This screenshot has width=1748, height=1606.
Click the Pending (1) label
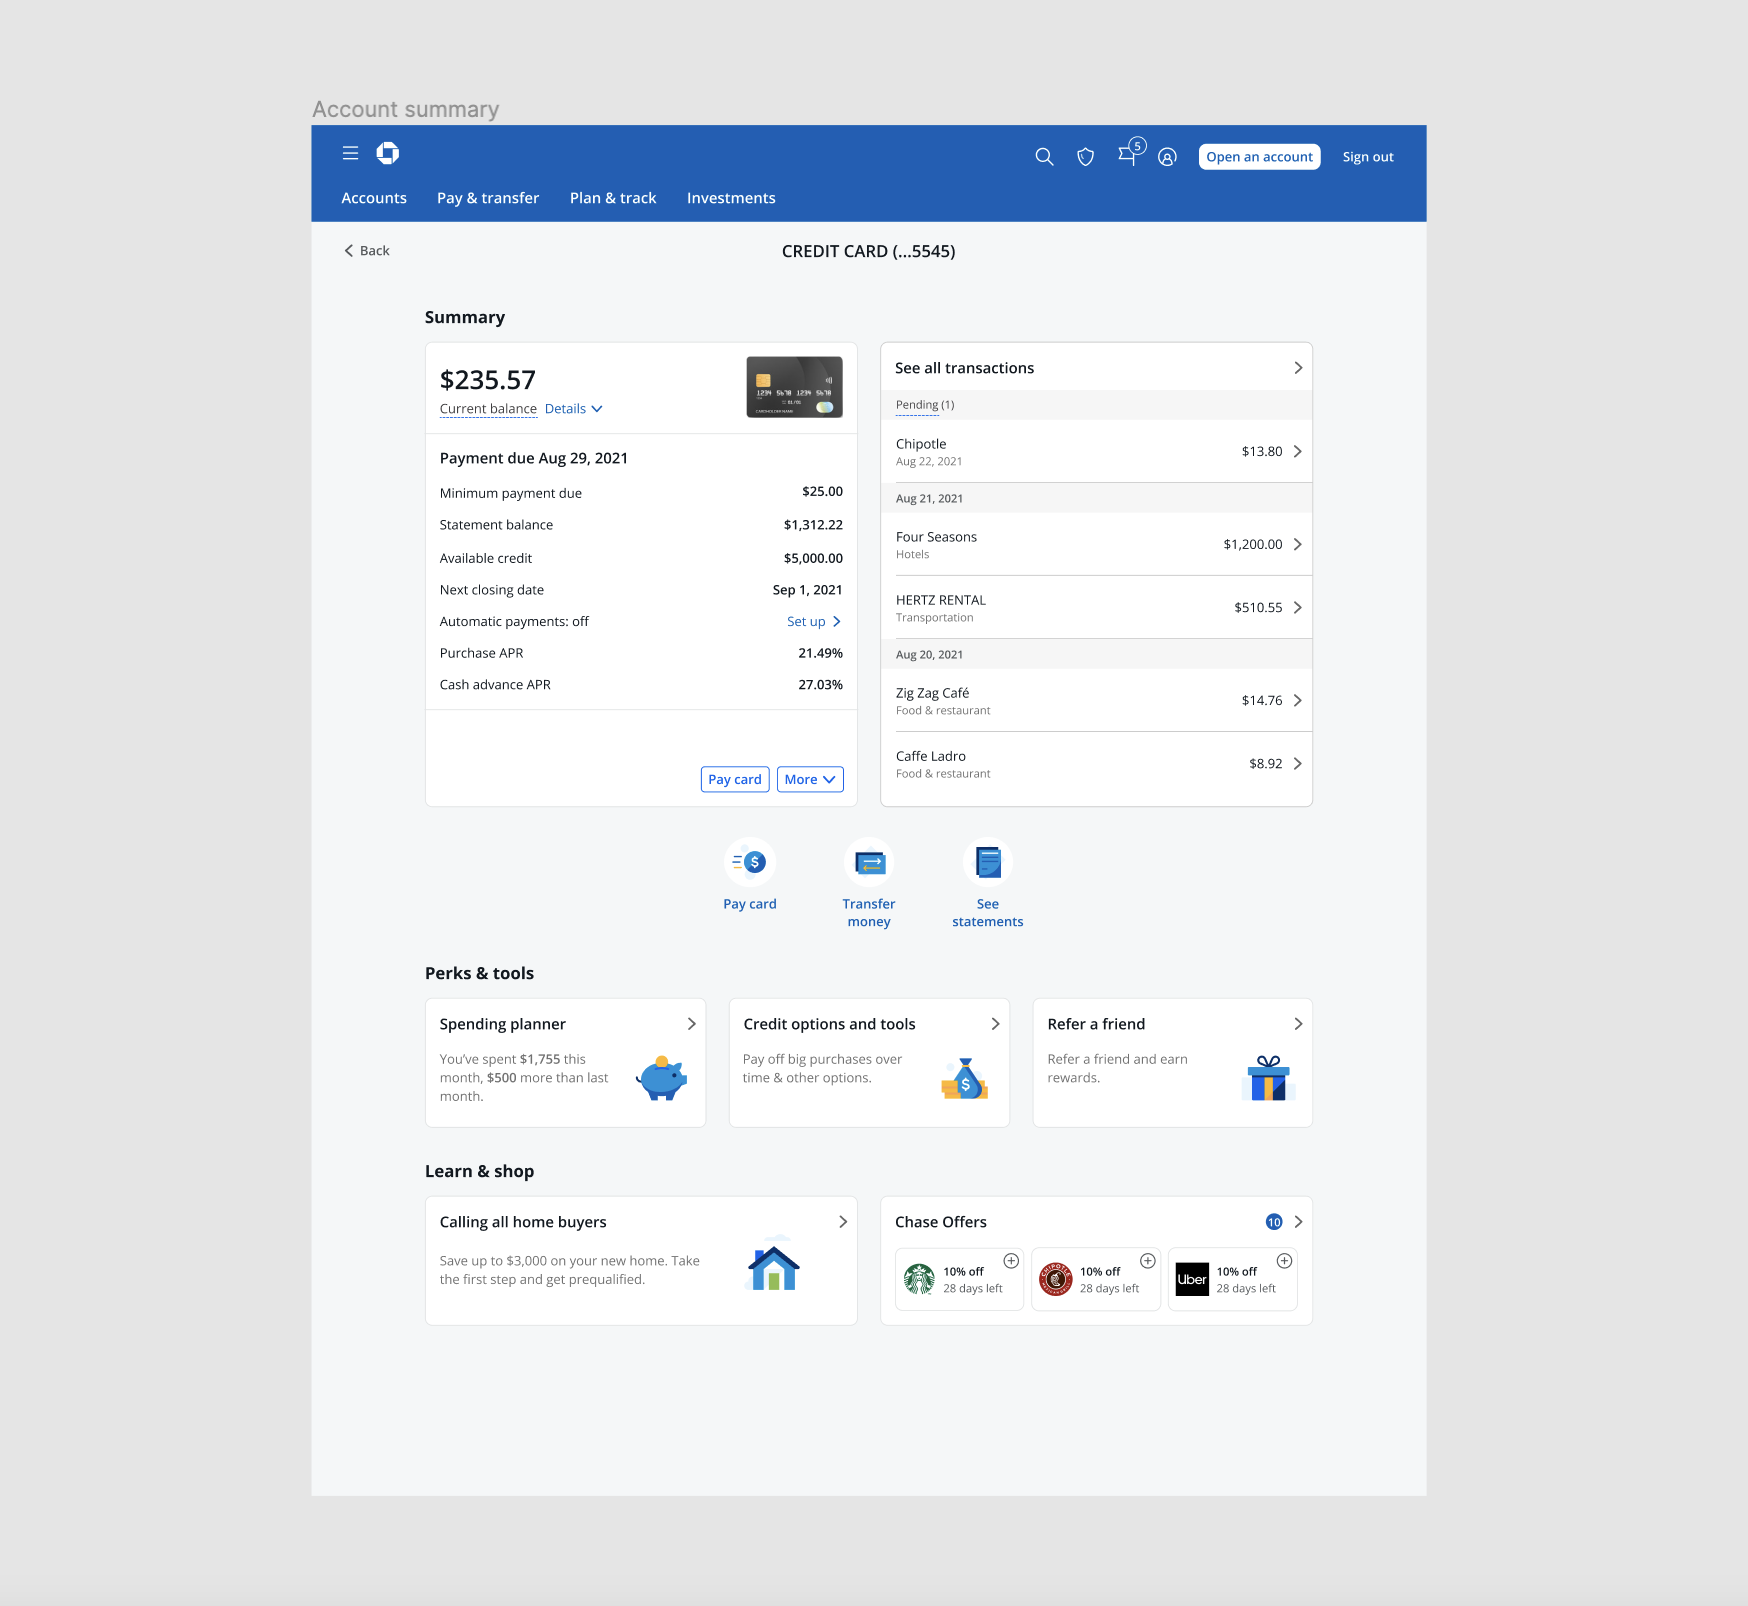[x=925, y=405]
